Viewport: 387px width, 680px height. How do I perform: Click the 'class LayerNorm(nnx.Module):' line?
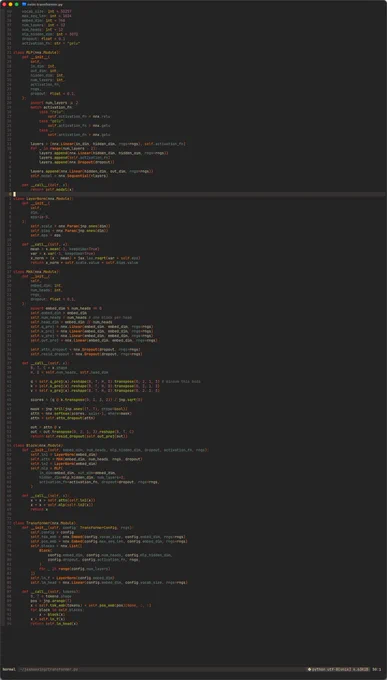(44, 199)
